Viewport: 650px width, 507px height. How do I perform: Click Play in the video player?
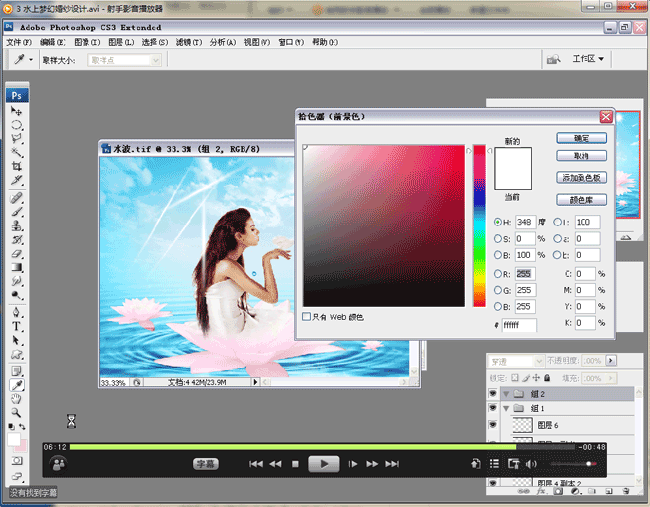324,464
